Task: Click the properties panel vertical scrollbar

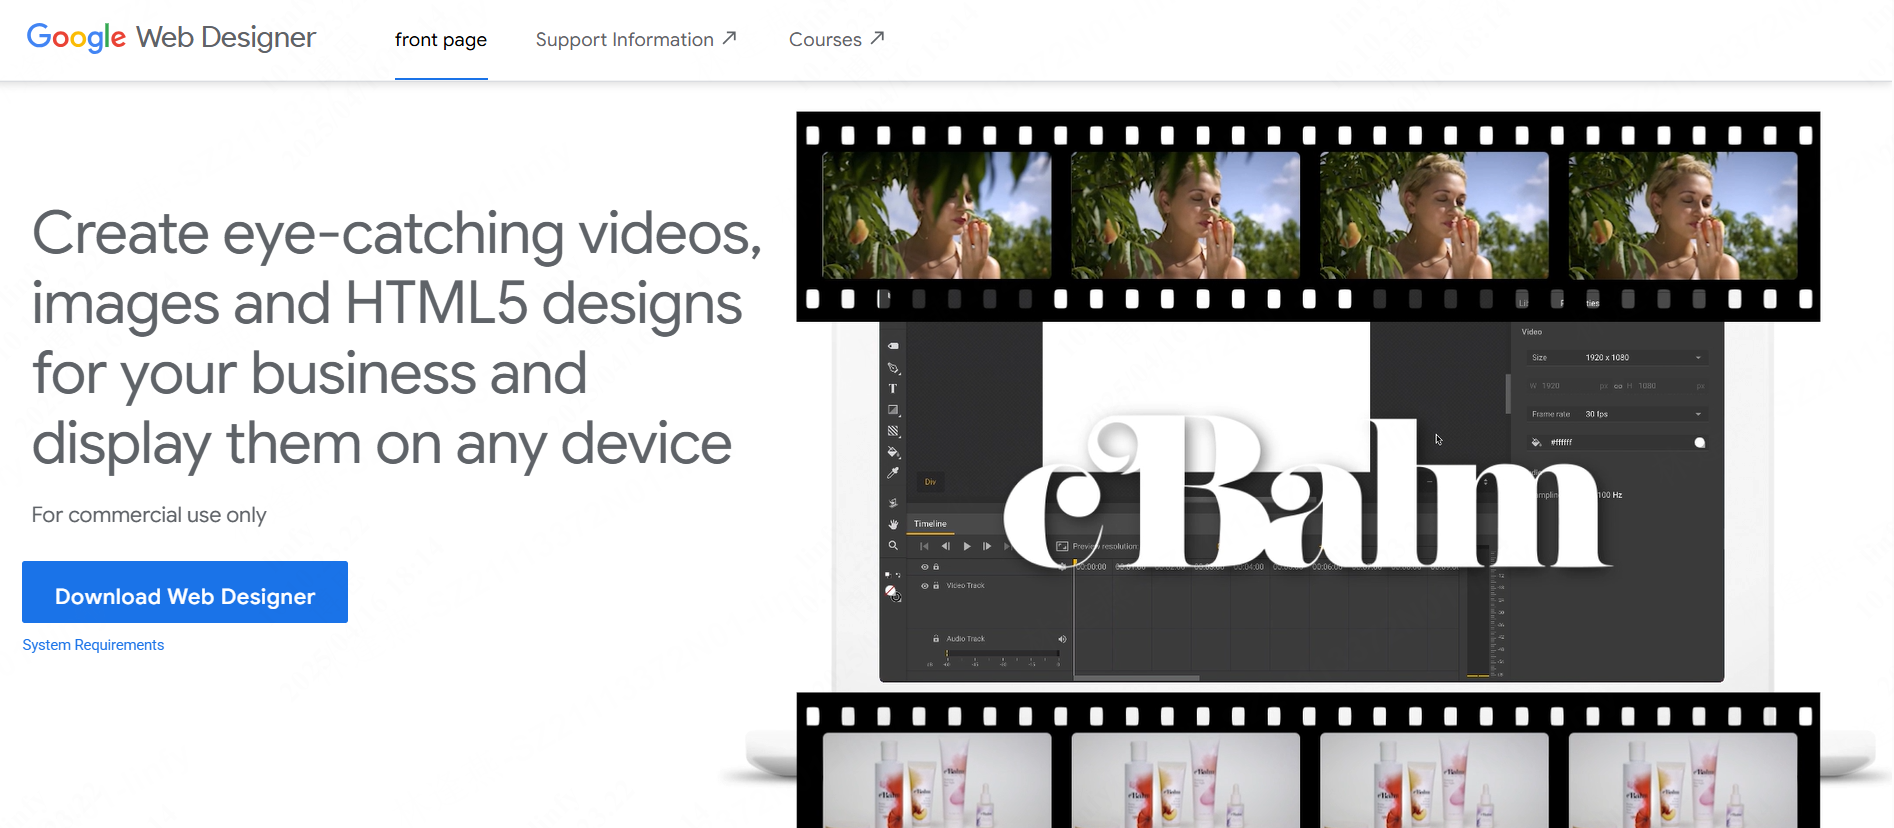Action: (1508, 393)
